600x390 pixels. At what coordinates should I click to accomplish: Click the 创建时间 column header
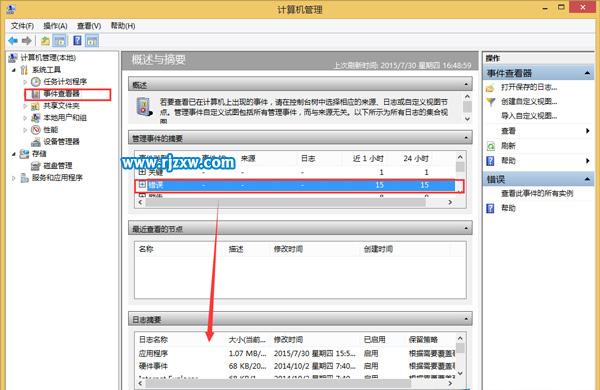(x=378, y=249)
